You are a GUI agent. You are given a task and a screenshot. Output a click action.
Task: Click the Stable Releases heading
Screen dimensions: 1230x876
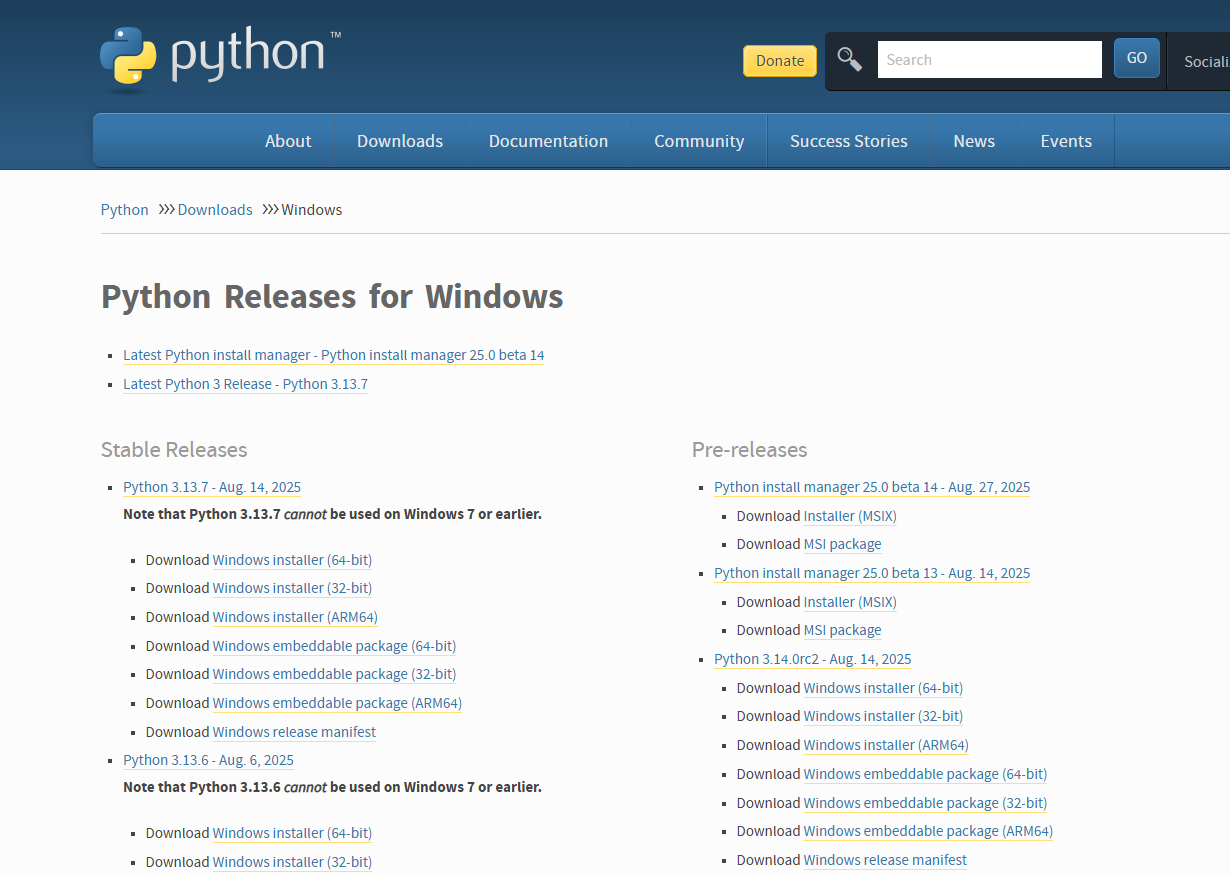(174, 450)
